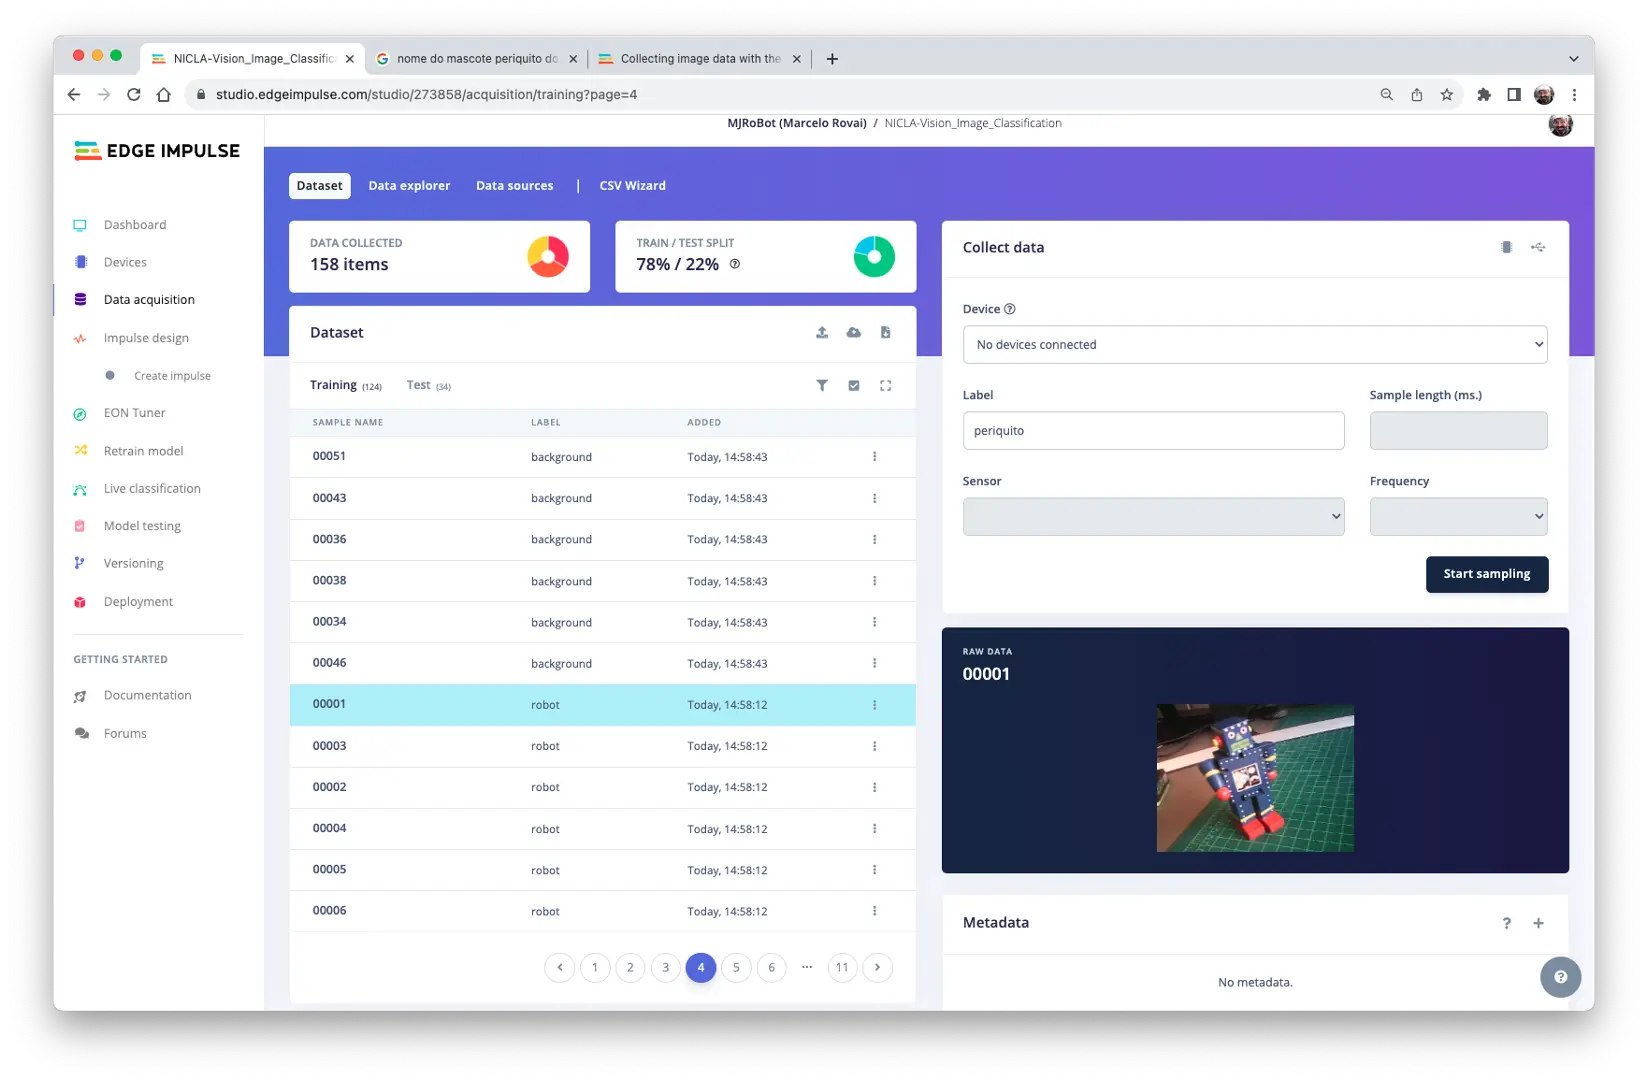Image resolution: width=1648 pixels, height=1080 pixels.
Task: Expand the Device dropdown
Action: click(1254, 345)
